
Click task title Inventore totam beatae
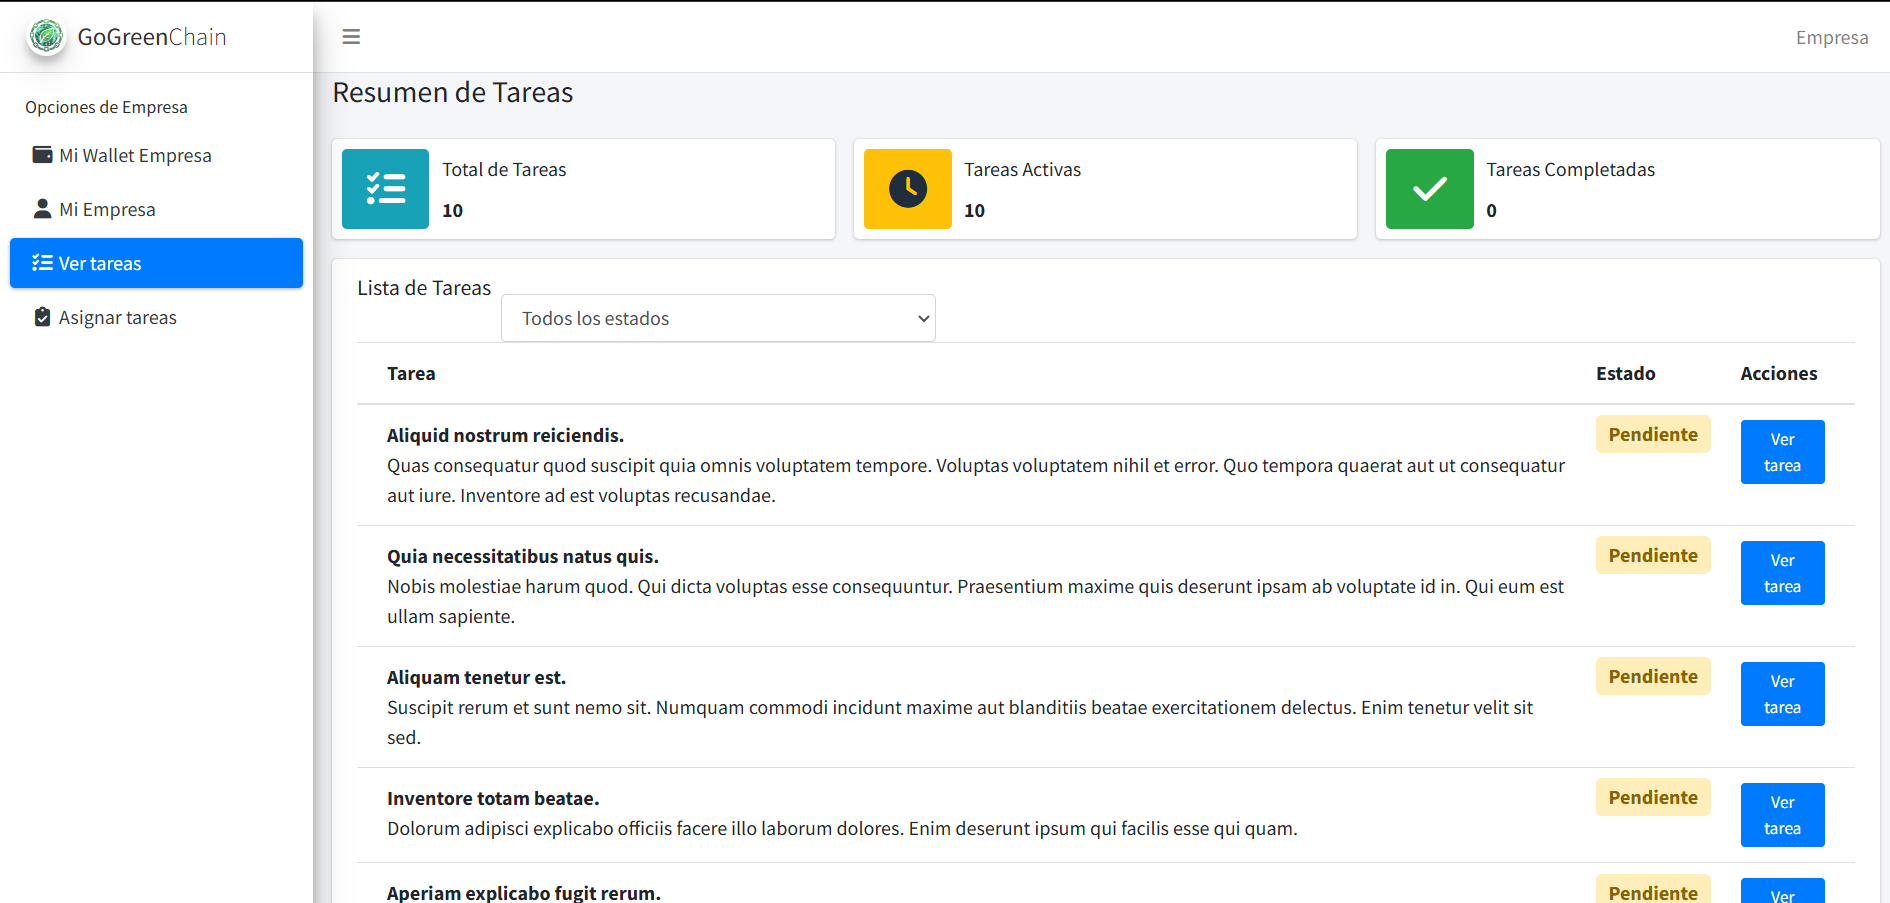(493, 798)
